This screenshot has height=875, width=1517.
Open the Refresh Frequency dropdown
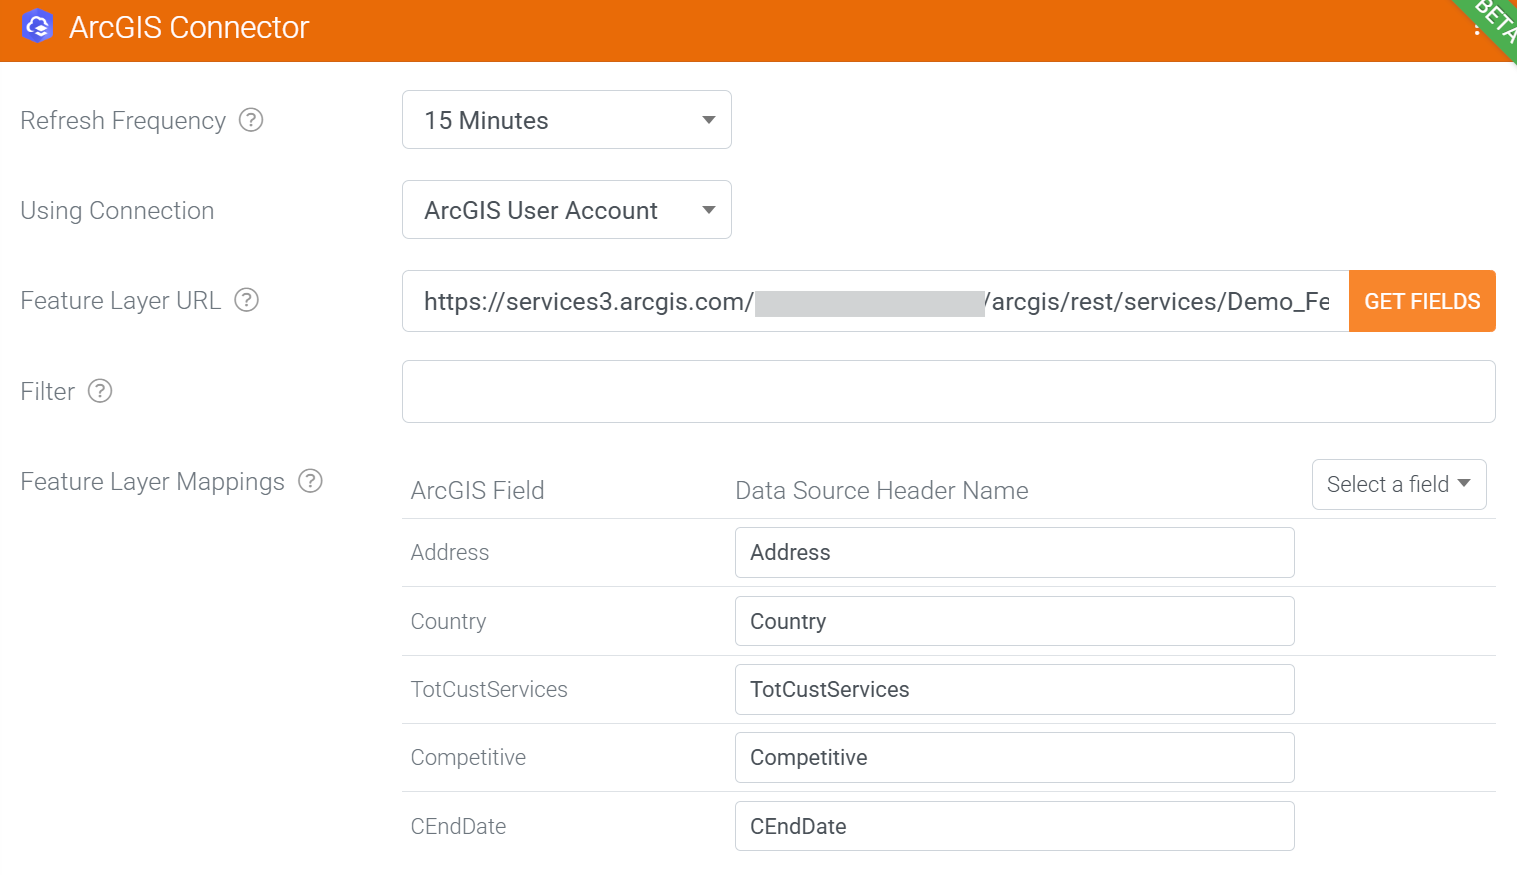coord(567,120)
